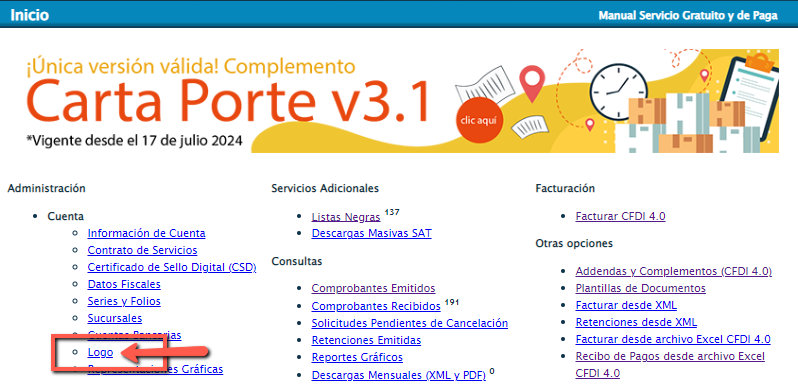
Task: Open the Inicio header item
Action: pos(30,15)
